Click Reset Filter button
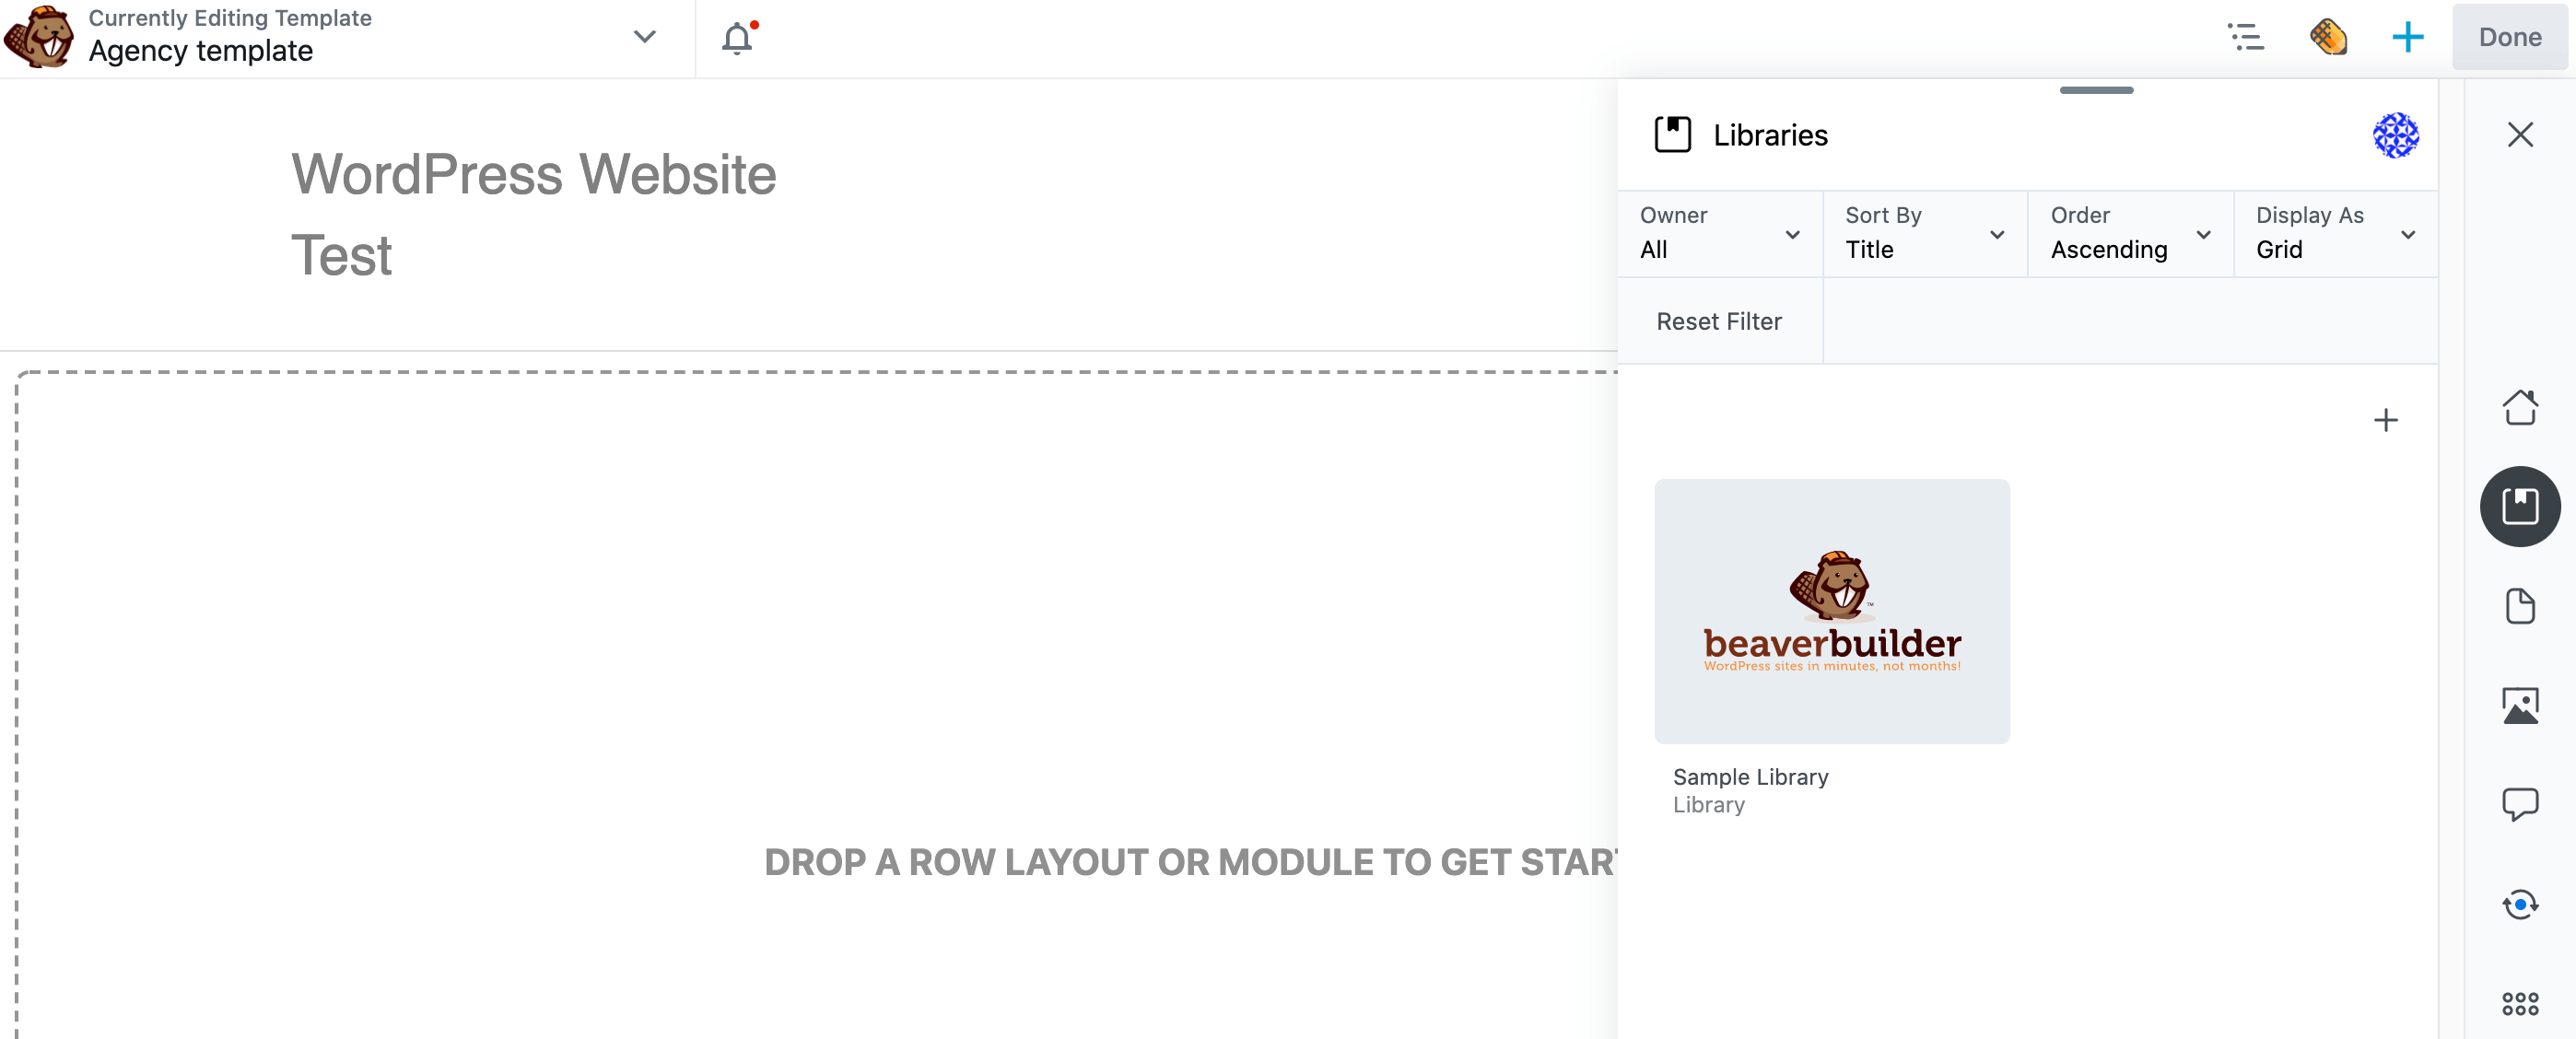Image resolution: width=2576 pixels, height=1039 pixels. pyautogui.click(x=1718, y=320)
